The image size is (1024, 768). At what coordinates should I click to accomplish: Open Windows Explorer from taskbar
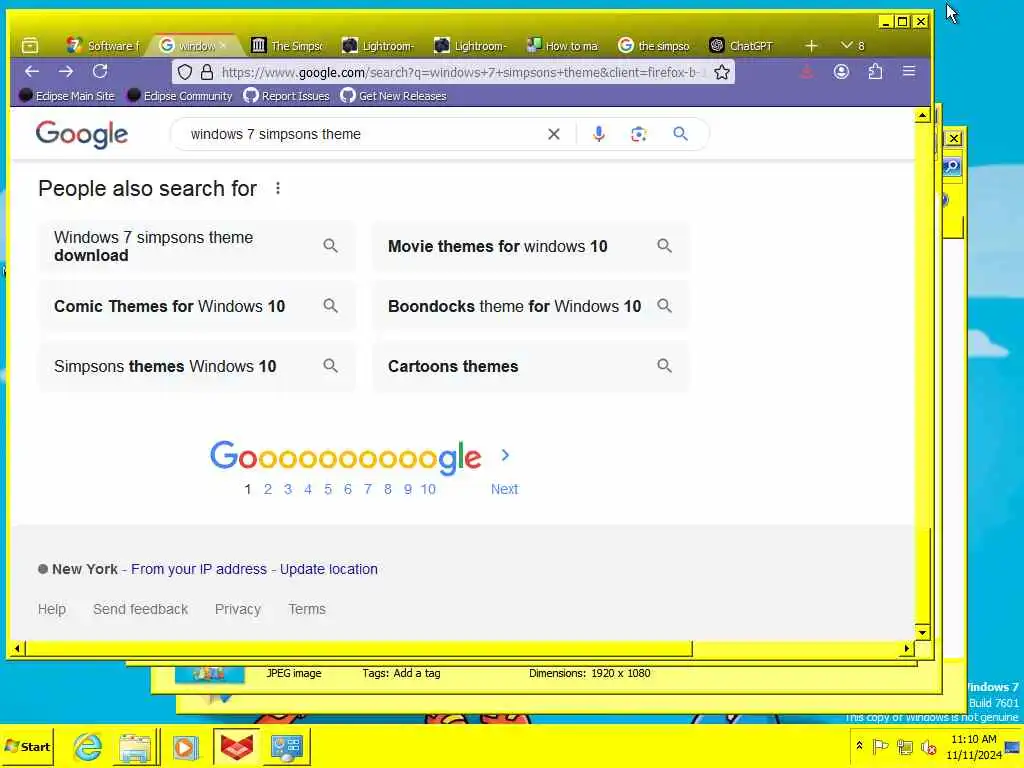tap(135, 747)
